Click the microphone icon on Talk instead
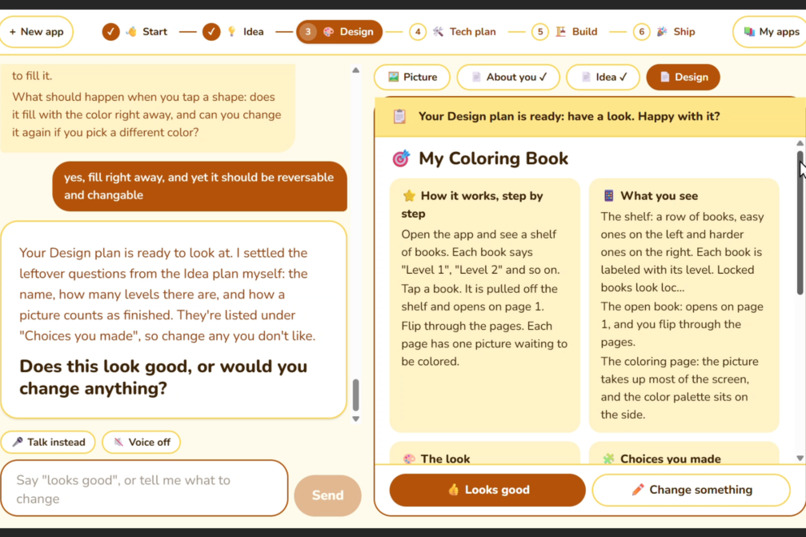This screenshot has width=806, height=537. coord(17,442)
